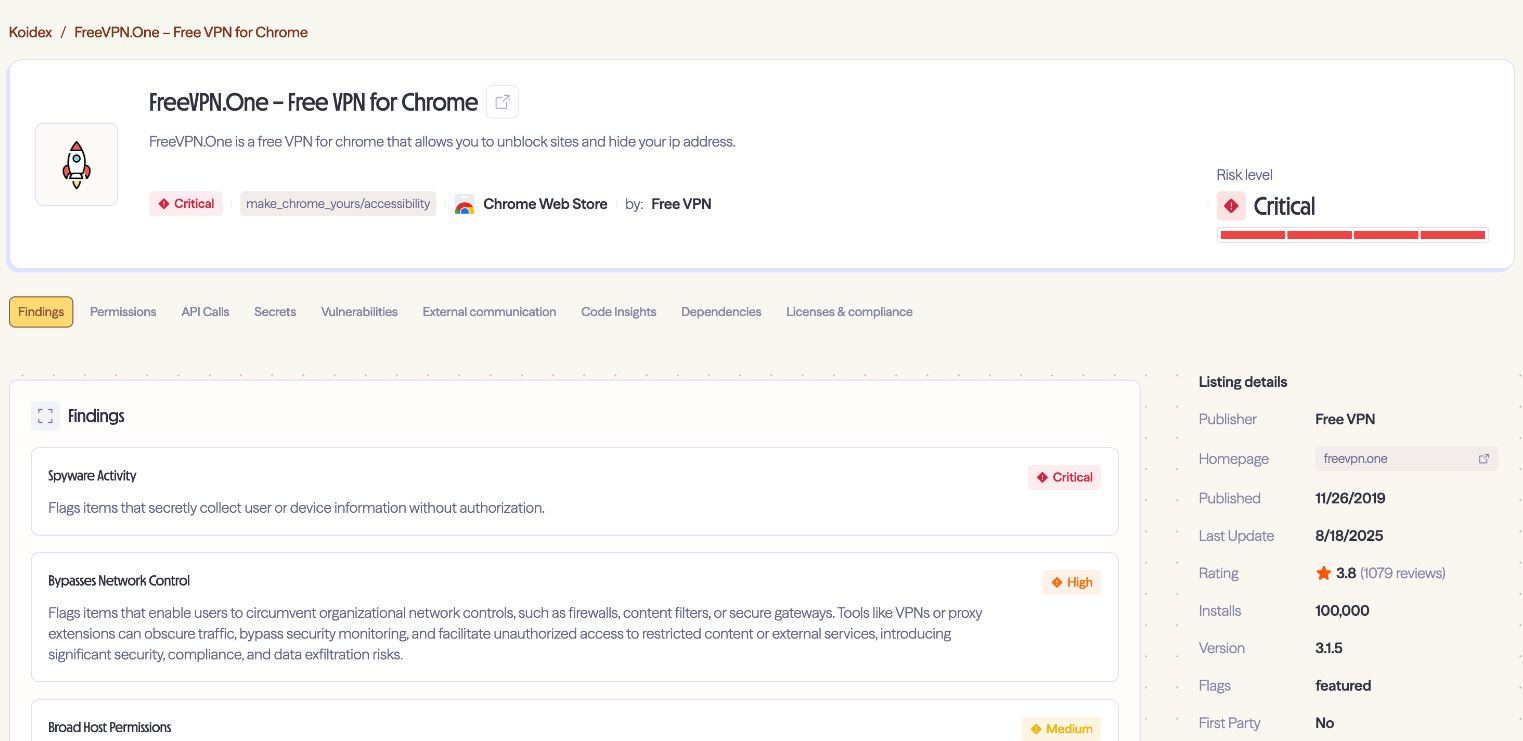The width and height of the screenshot is (1523, 741).
Task: Click the 3.8 rating value
Action: [x=1346, y=573]
